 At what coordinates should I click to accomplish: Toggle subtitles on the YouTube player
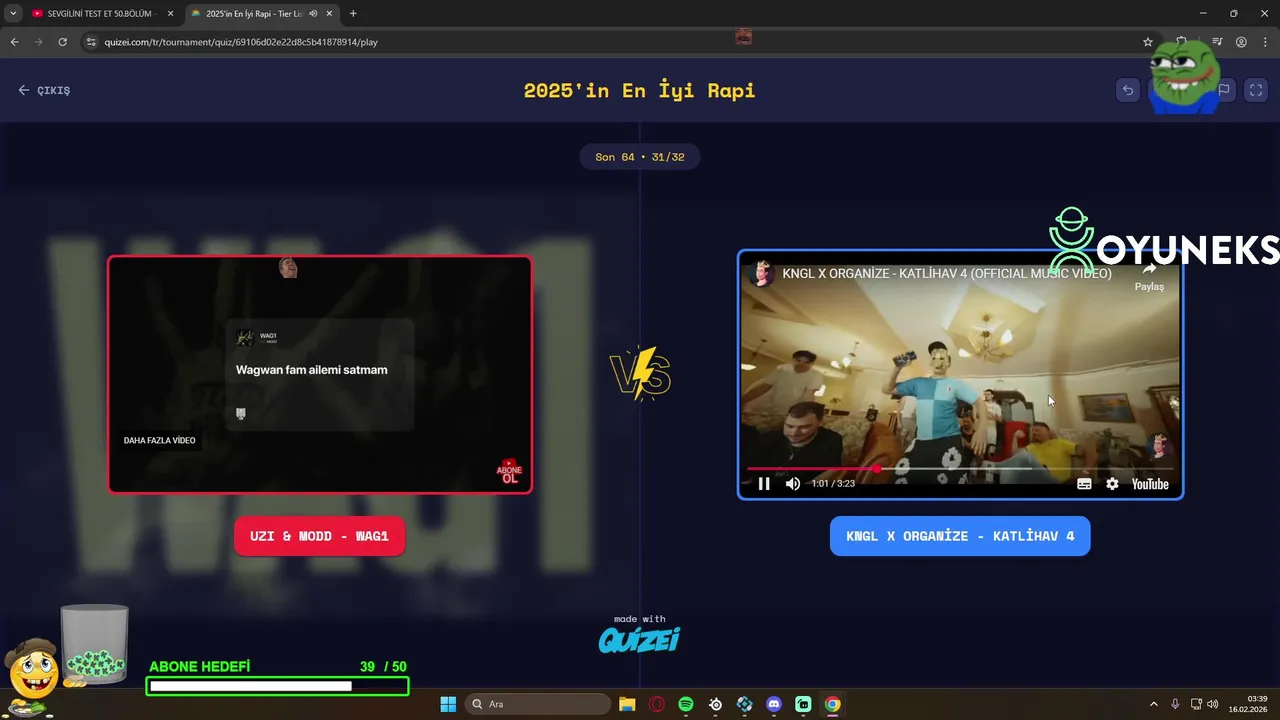(1084, 484)
